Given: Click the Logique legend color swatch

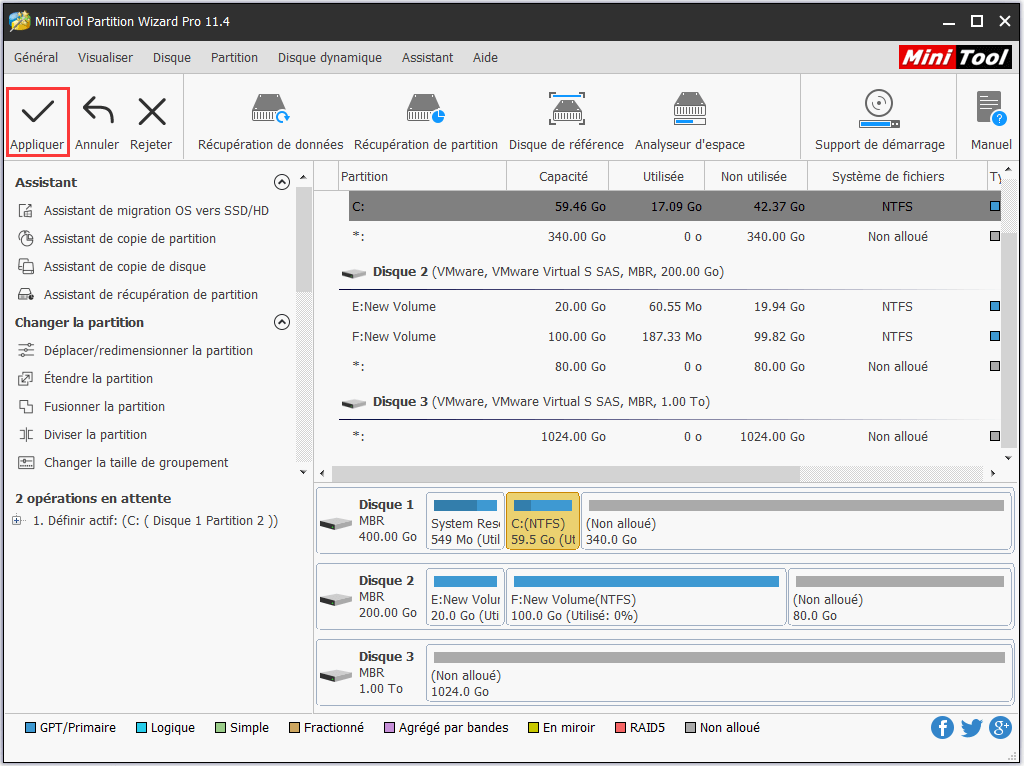Looking at the screenshot, I should click(x=141, y=727).
